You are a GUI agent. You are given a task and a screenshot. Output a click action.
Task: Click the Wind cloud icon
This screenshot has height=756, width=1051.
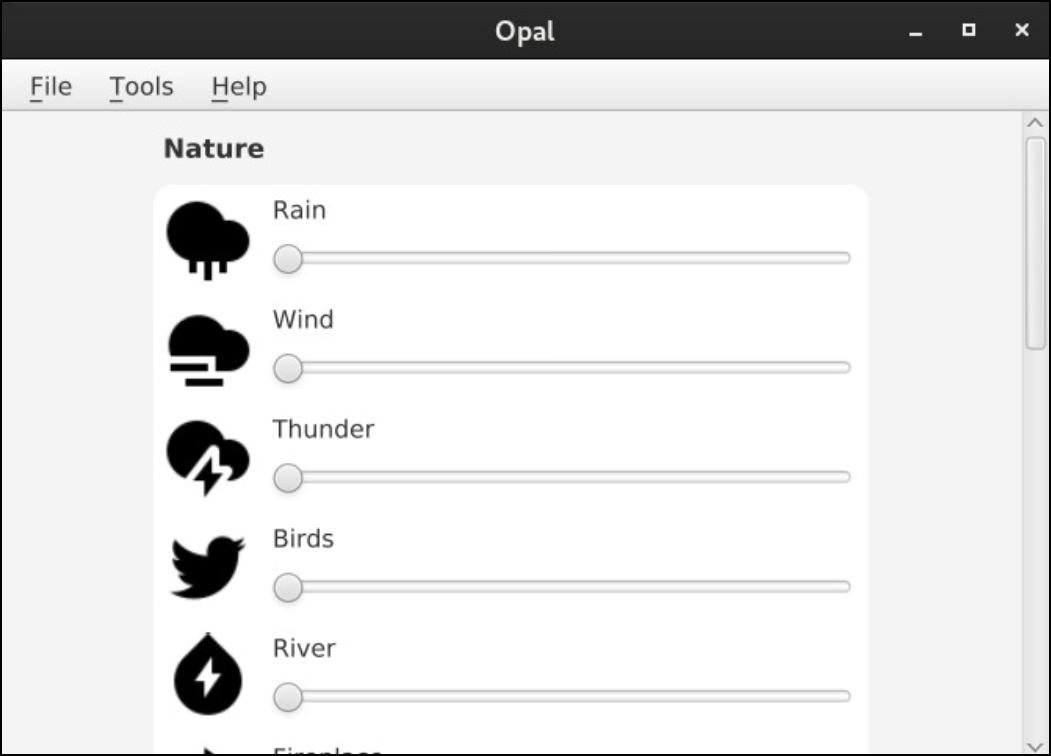[x=208, y=349]
